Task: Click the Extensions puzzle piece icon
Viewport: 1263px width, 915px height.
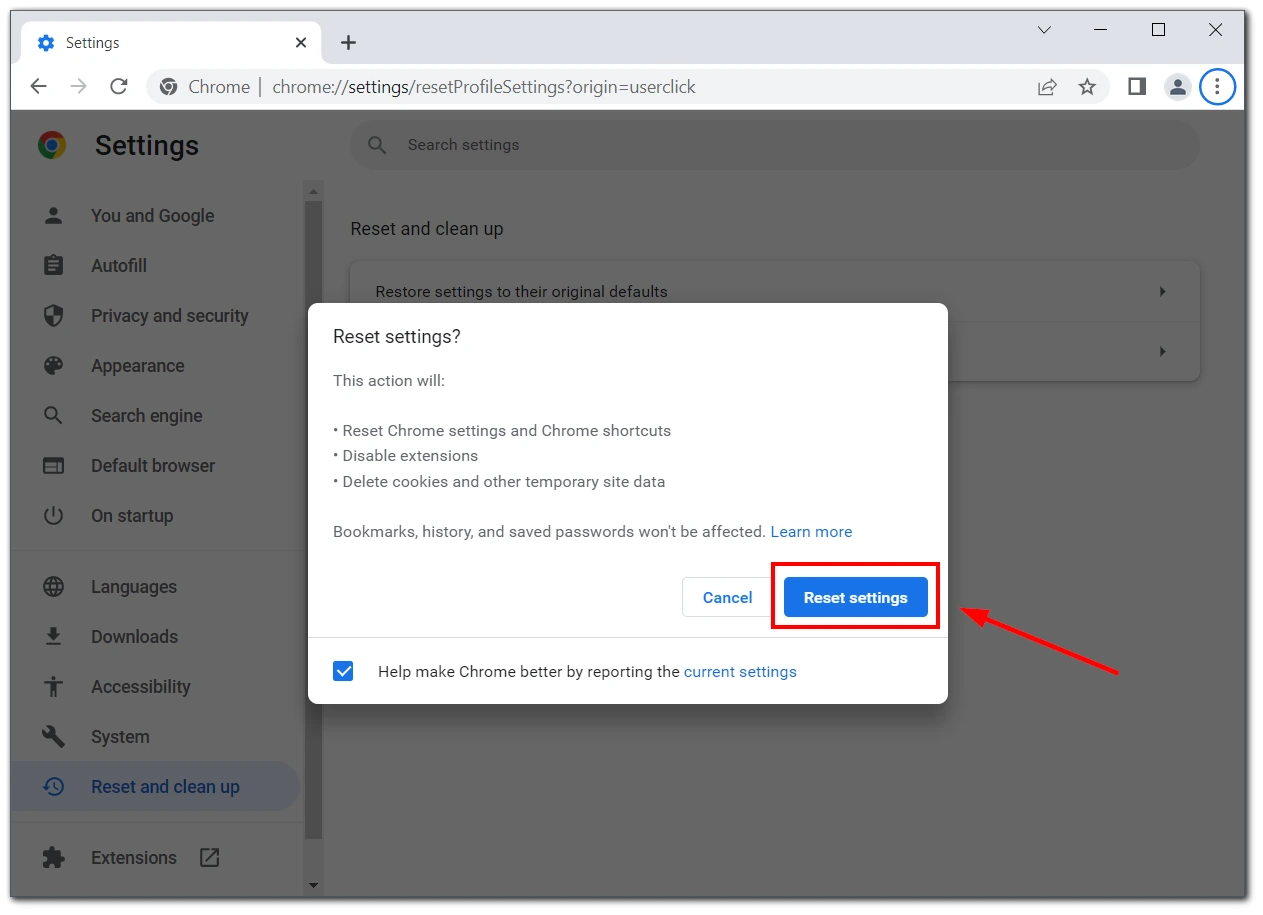Action: pyautogui.click(x=54, y=858)
